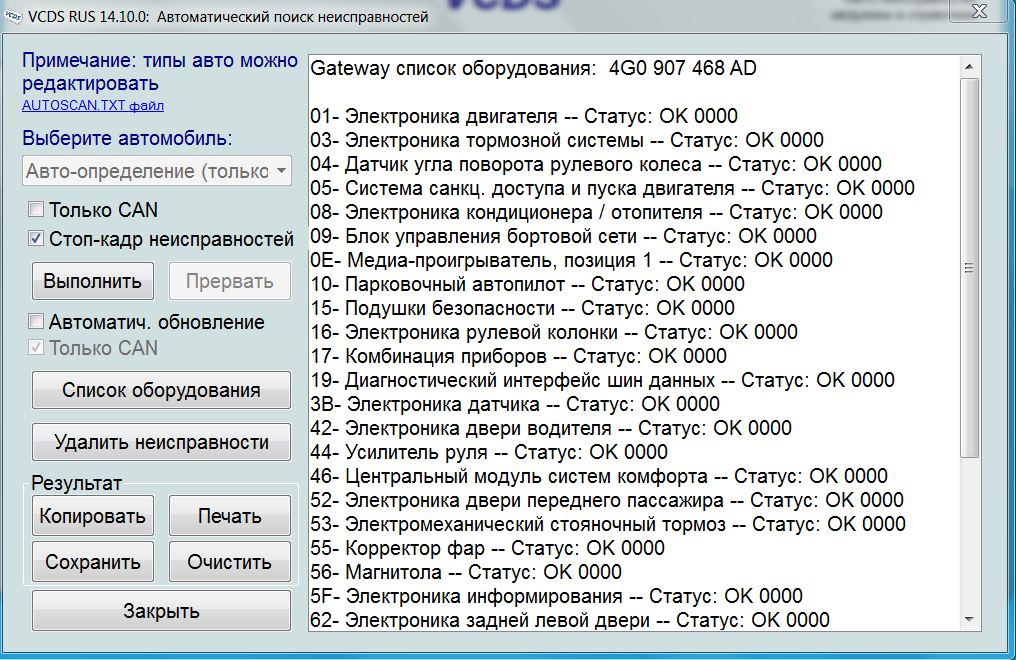Uncheck Стоп-кадр неисправностей checkbox

click(x=36, y=239)
